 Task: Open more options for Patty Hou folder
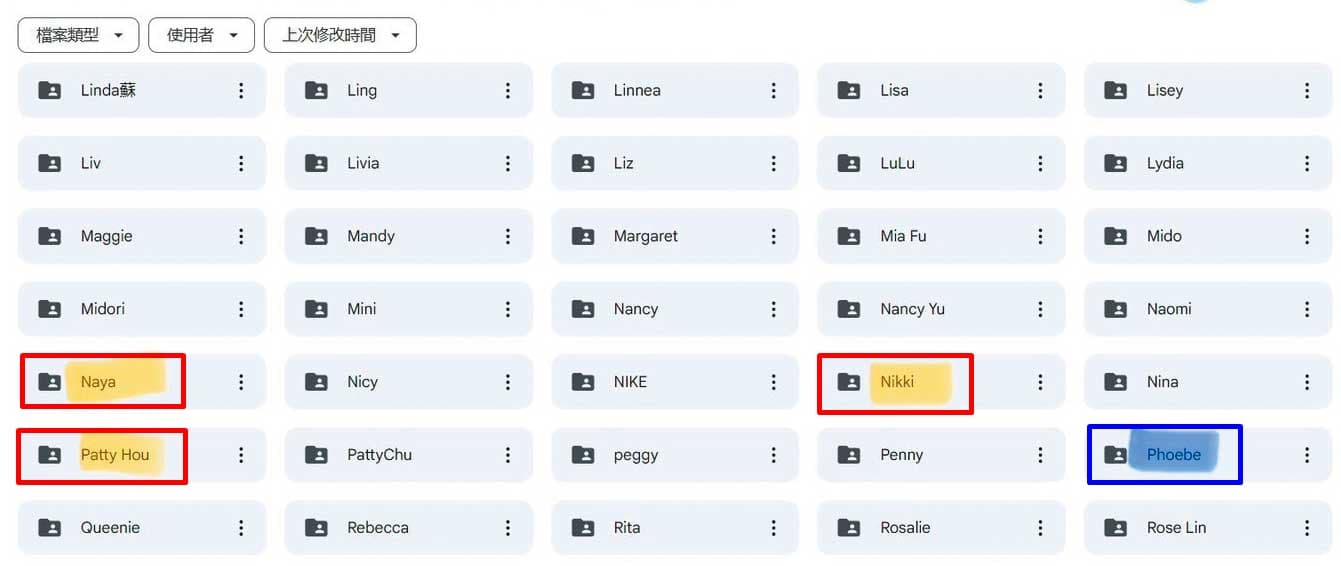[x=241, y=455]
